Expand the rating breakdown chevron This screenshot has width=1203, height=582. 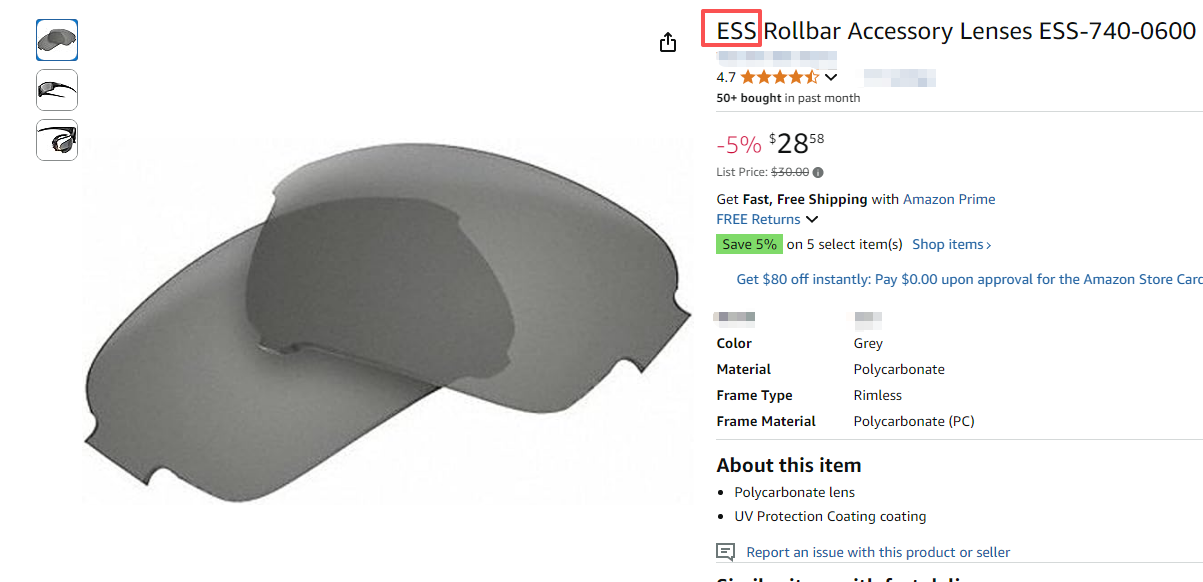point(831,77)
